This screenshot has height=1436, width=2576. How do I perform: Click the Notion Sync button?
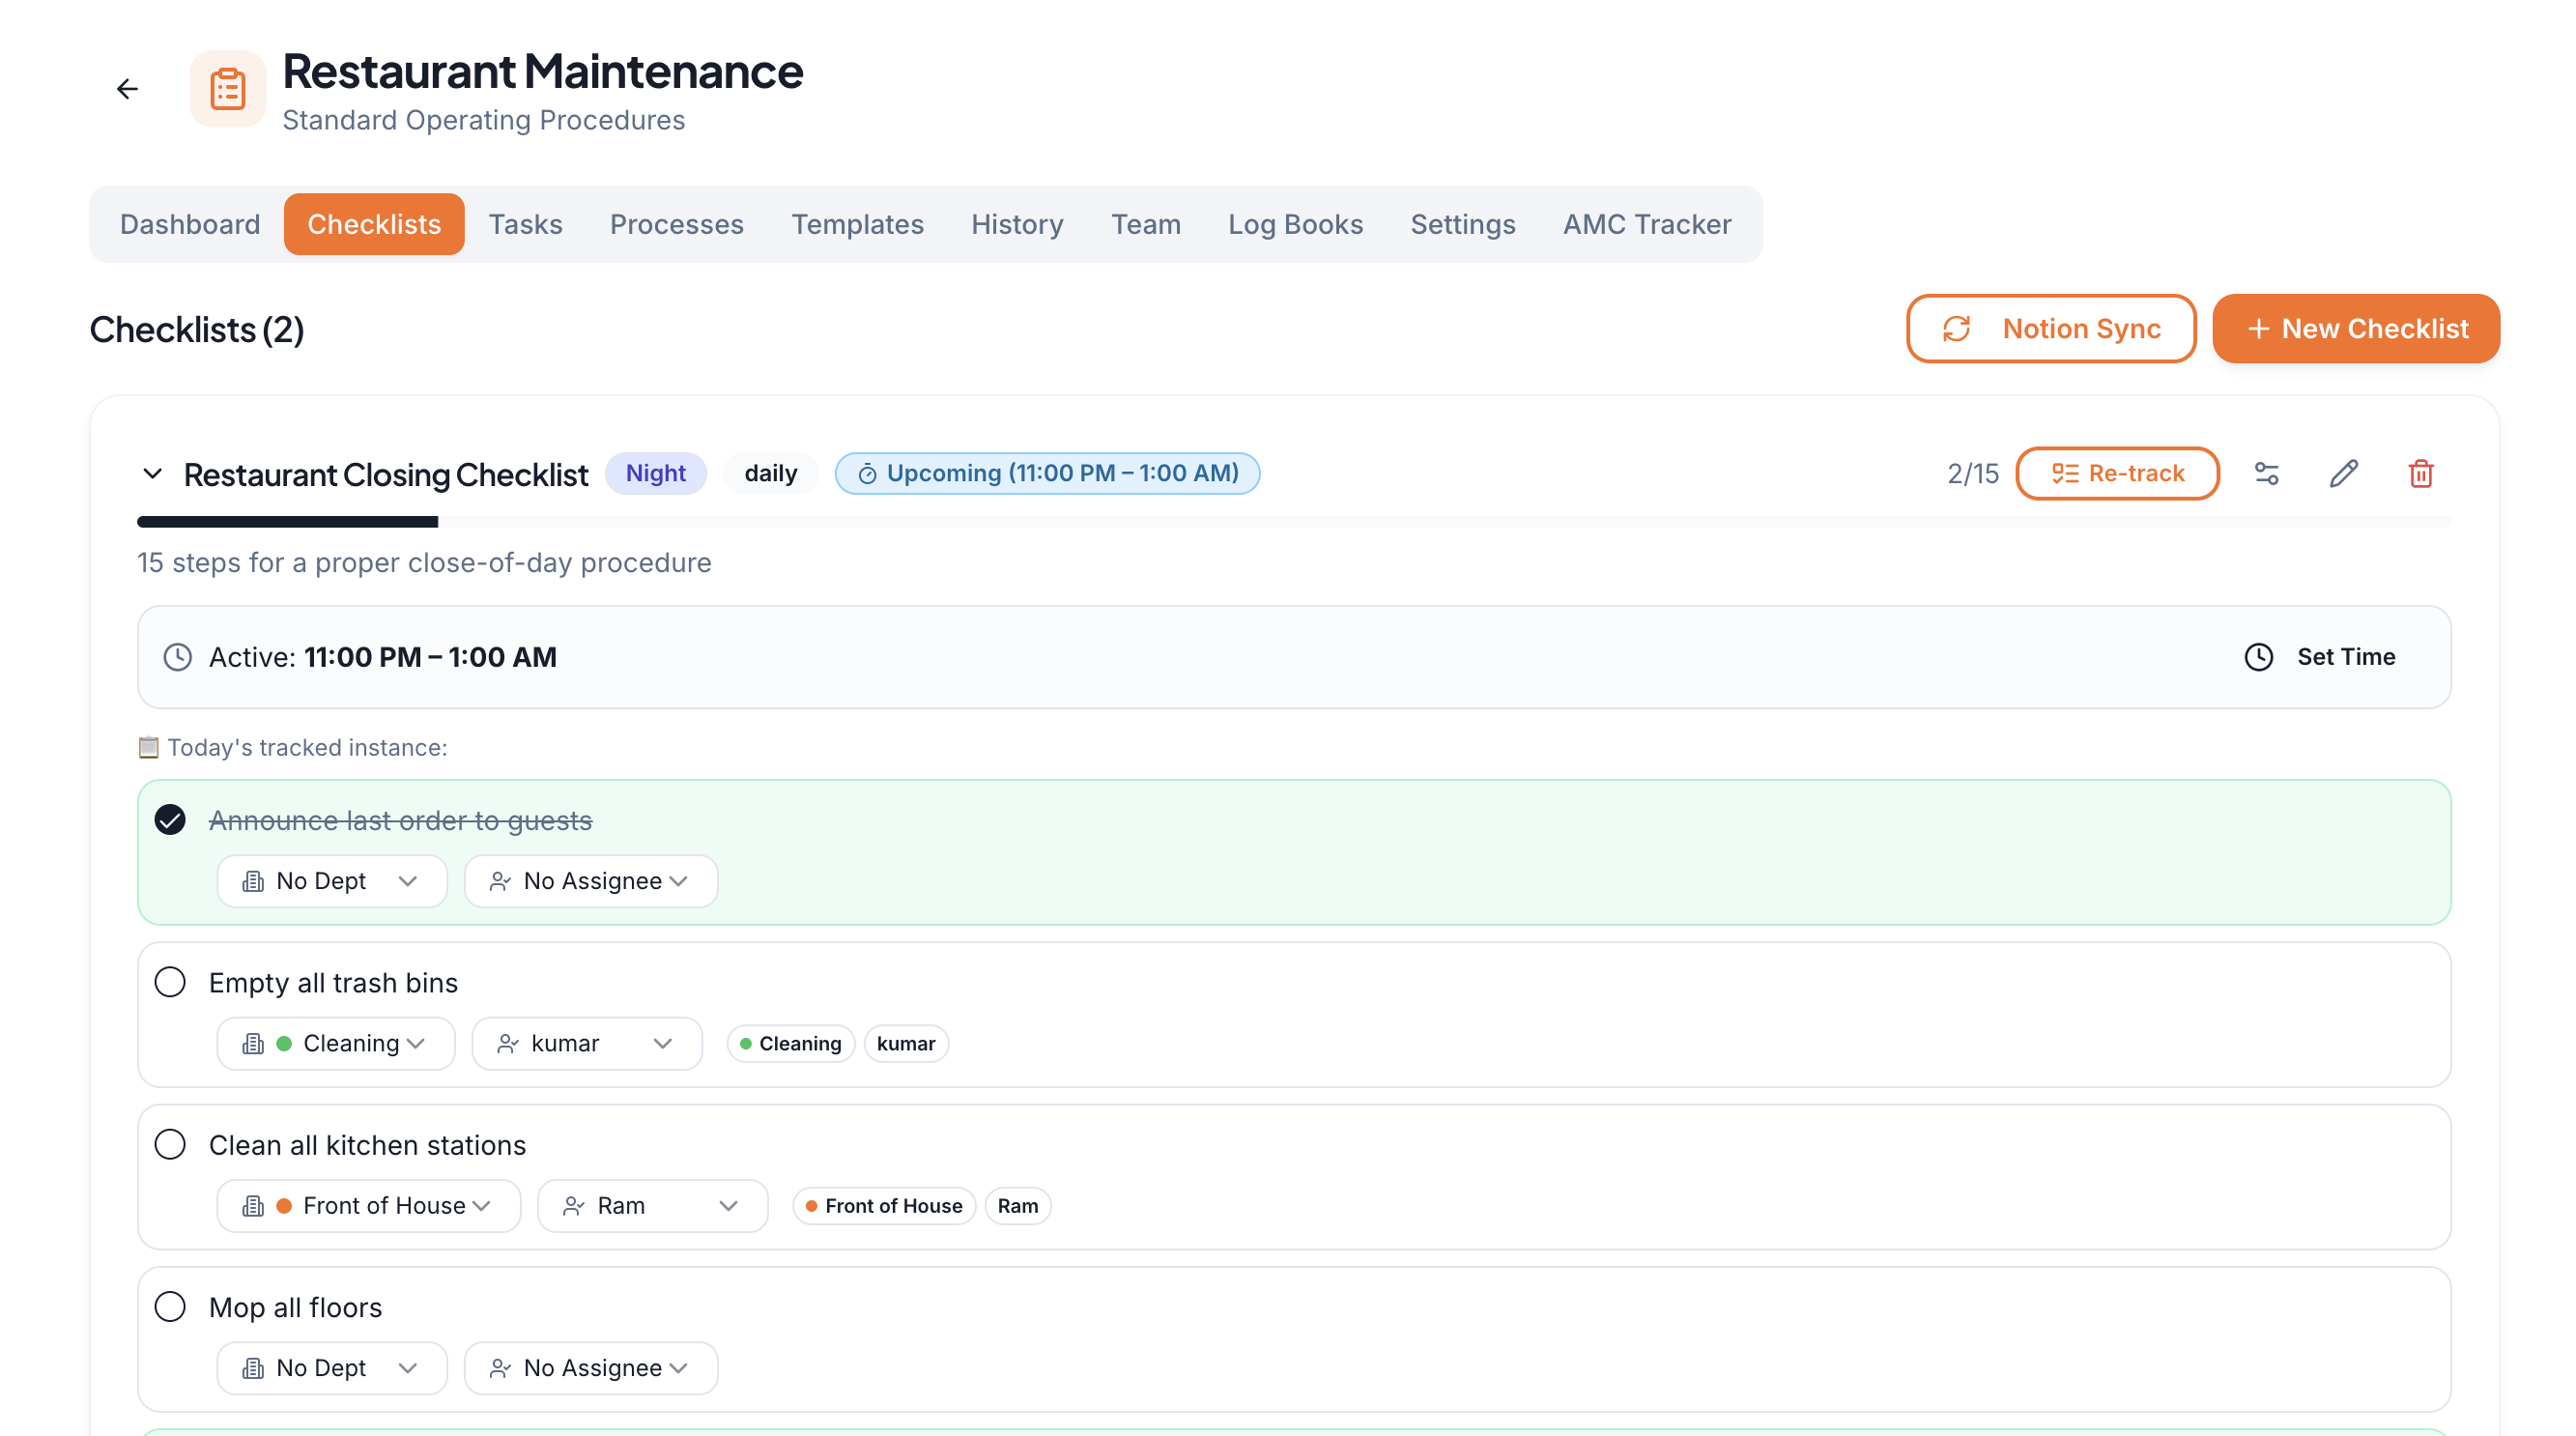[2051, 329]
